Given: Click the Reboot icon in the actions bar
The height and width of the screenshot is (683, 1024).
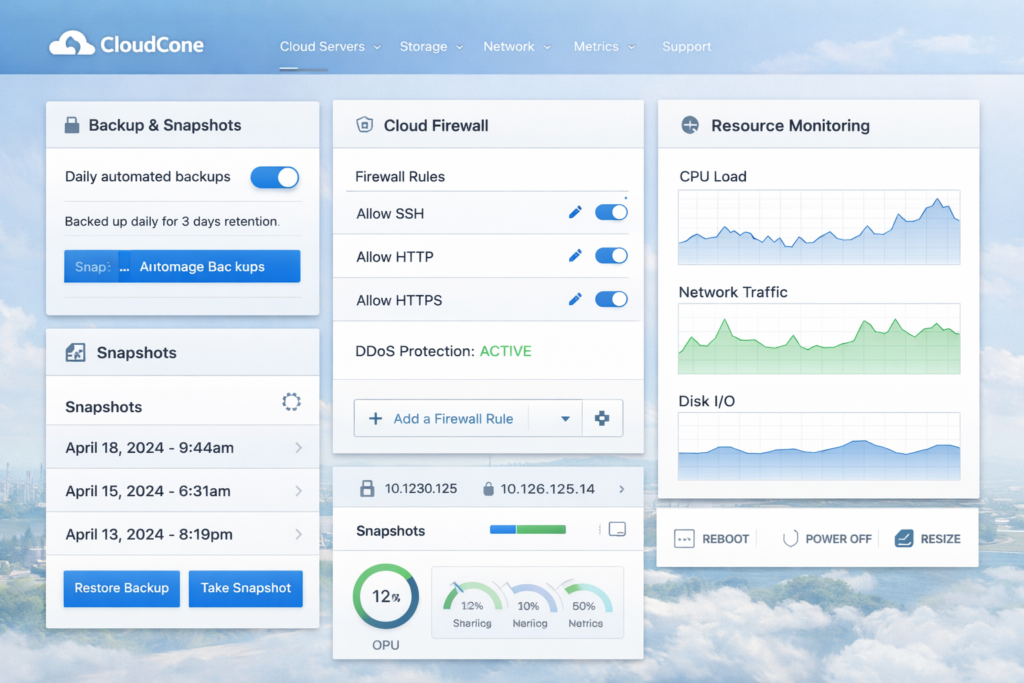Looking at the screenshot, I should tap(683, 538).
